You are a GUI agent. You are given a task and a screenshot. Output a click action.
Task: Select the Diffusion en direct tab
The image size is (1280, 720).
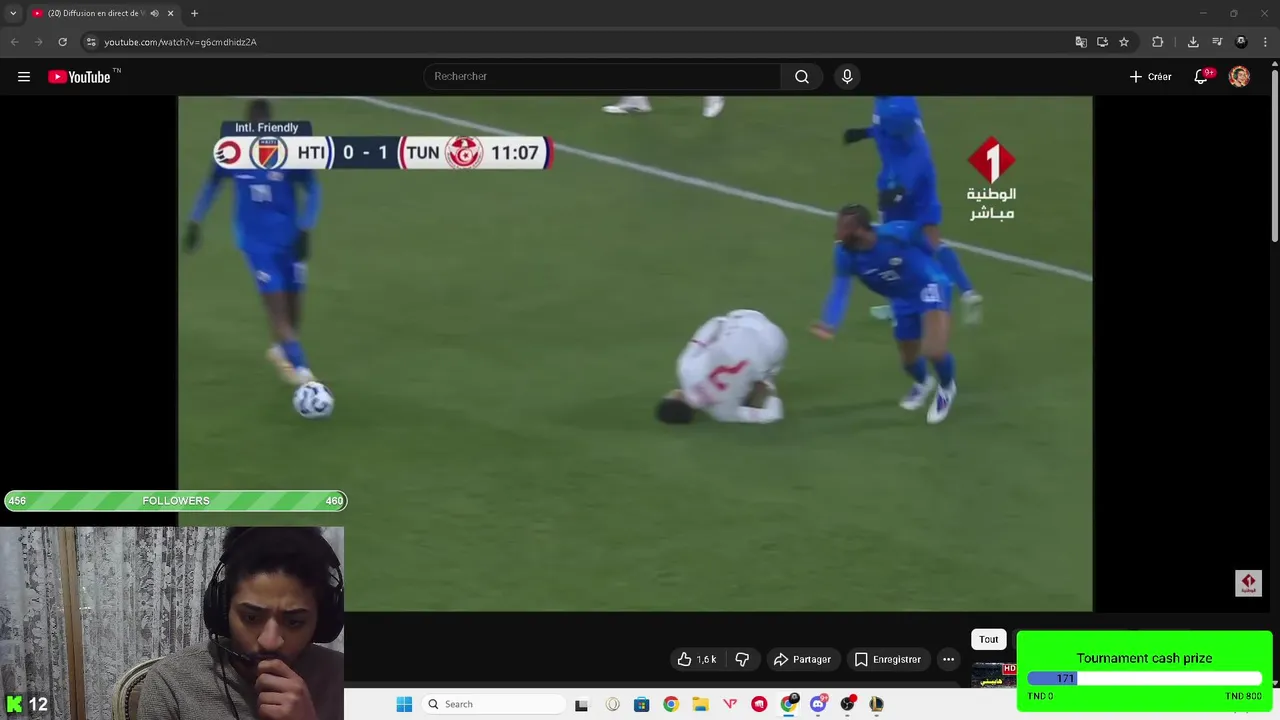coord(102,13)
